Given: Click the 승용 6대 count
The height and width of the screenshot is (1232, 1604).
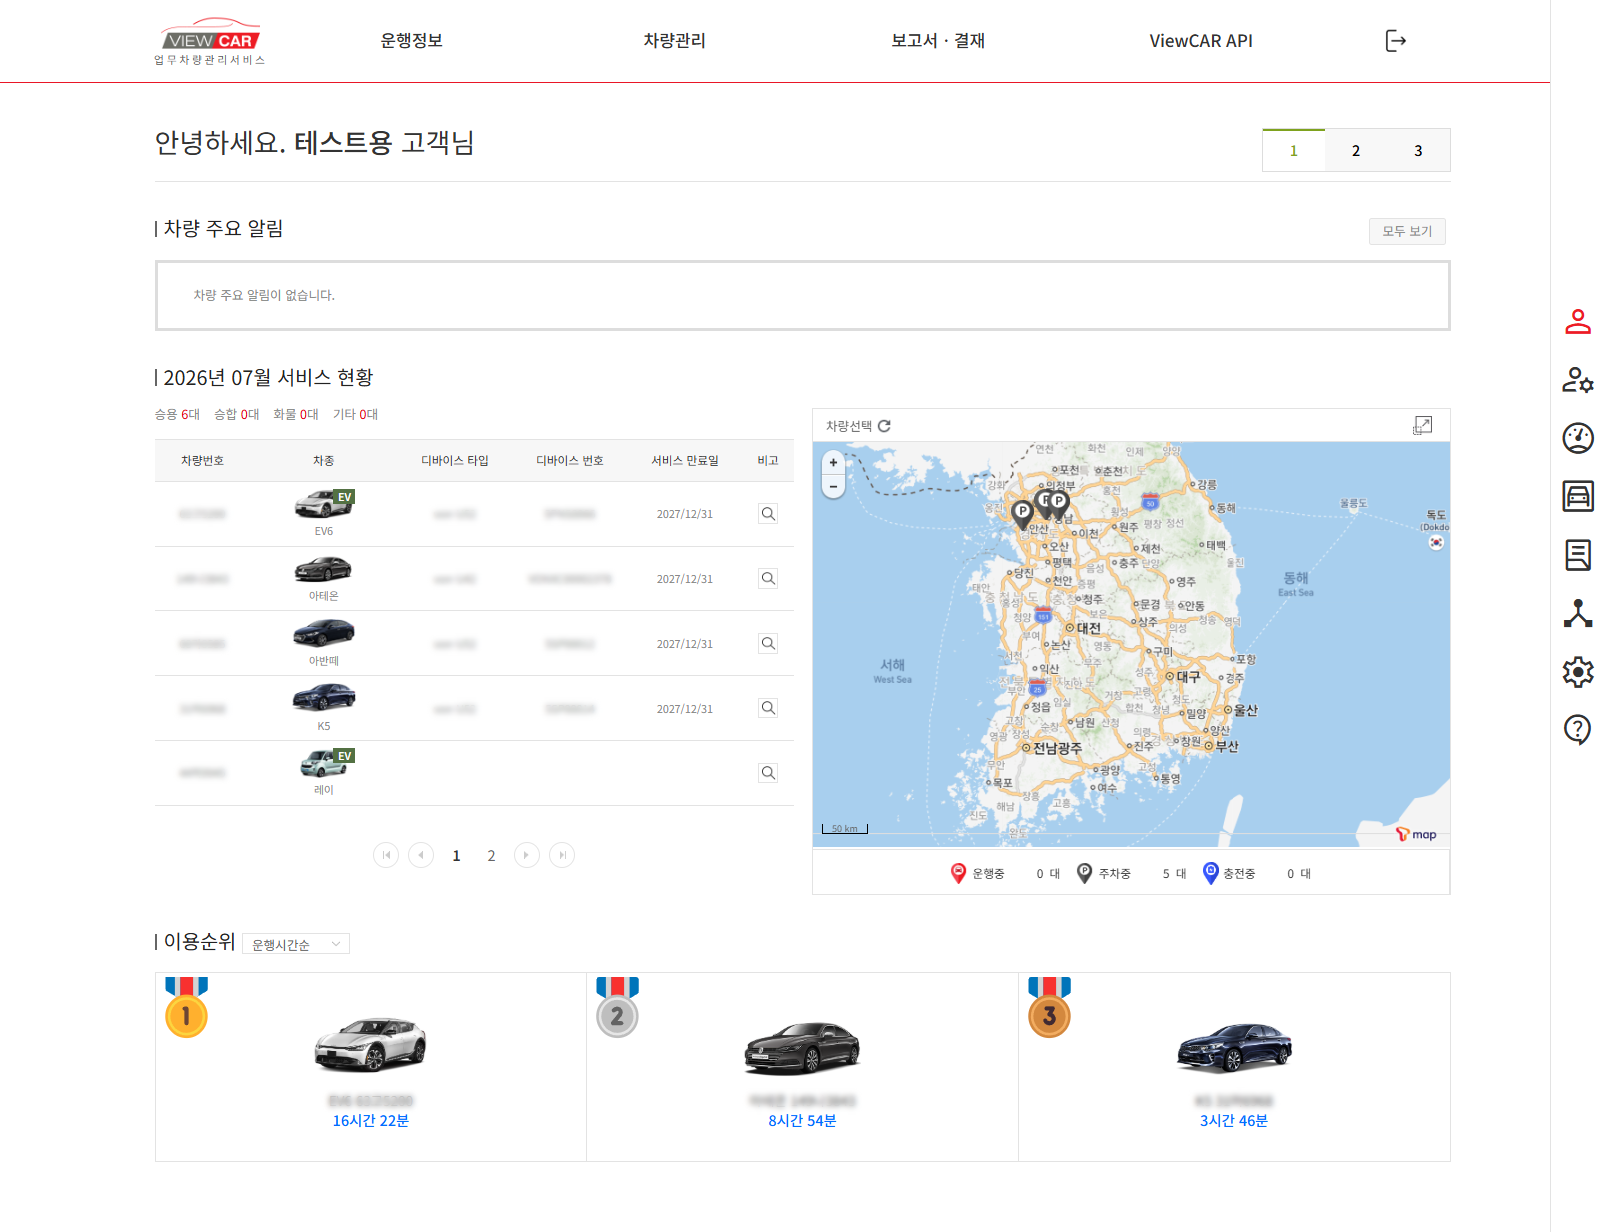Looking at the screenshot, I should 177,414.
